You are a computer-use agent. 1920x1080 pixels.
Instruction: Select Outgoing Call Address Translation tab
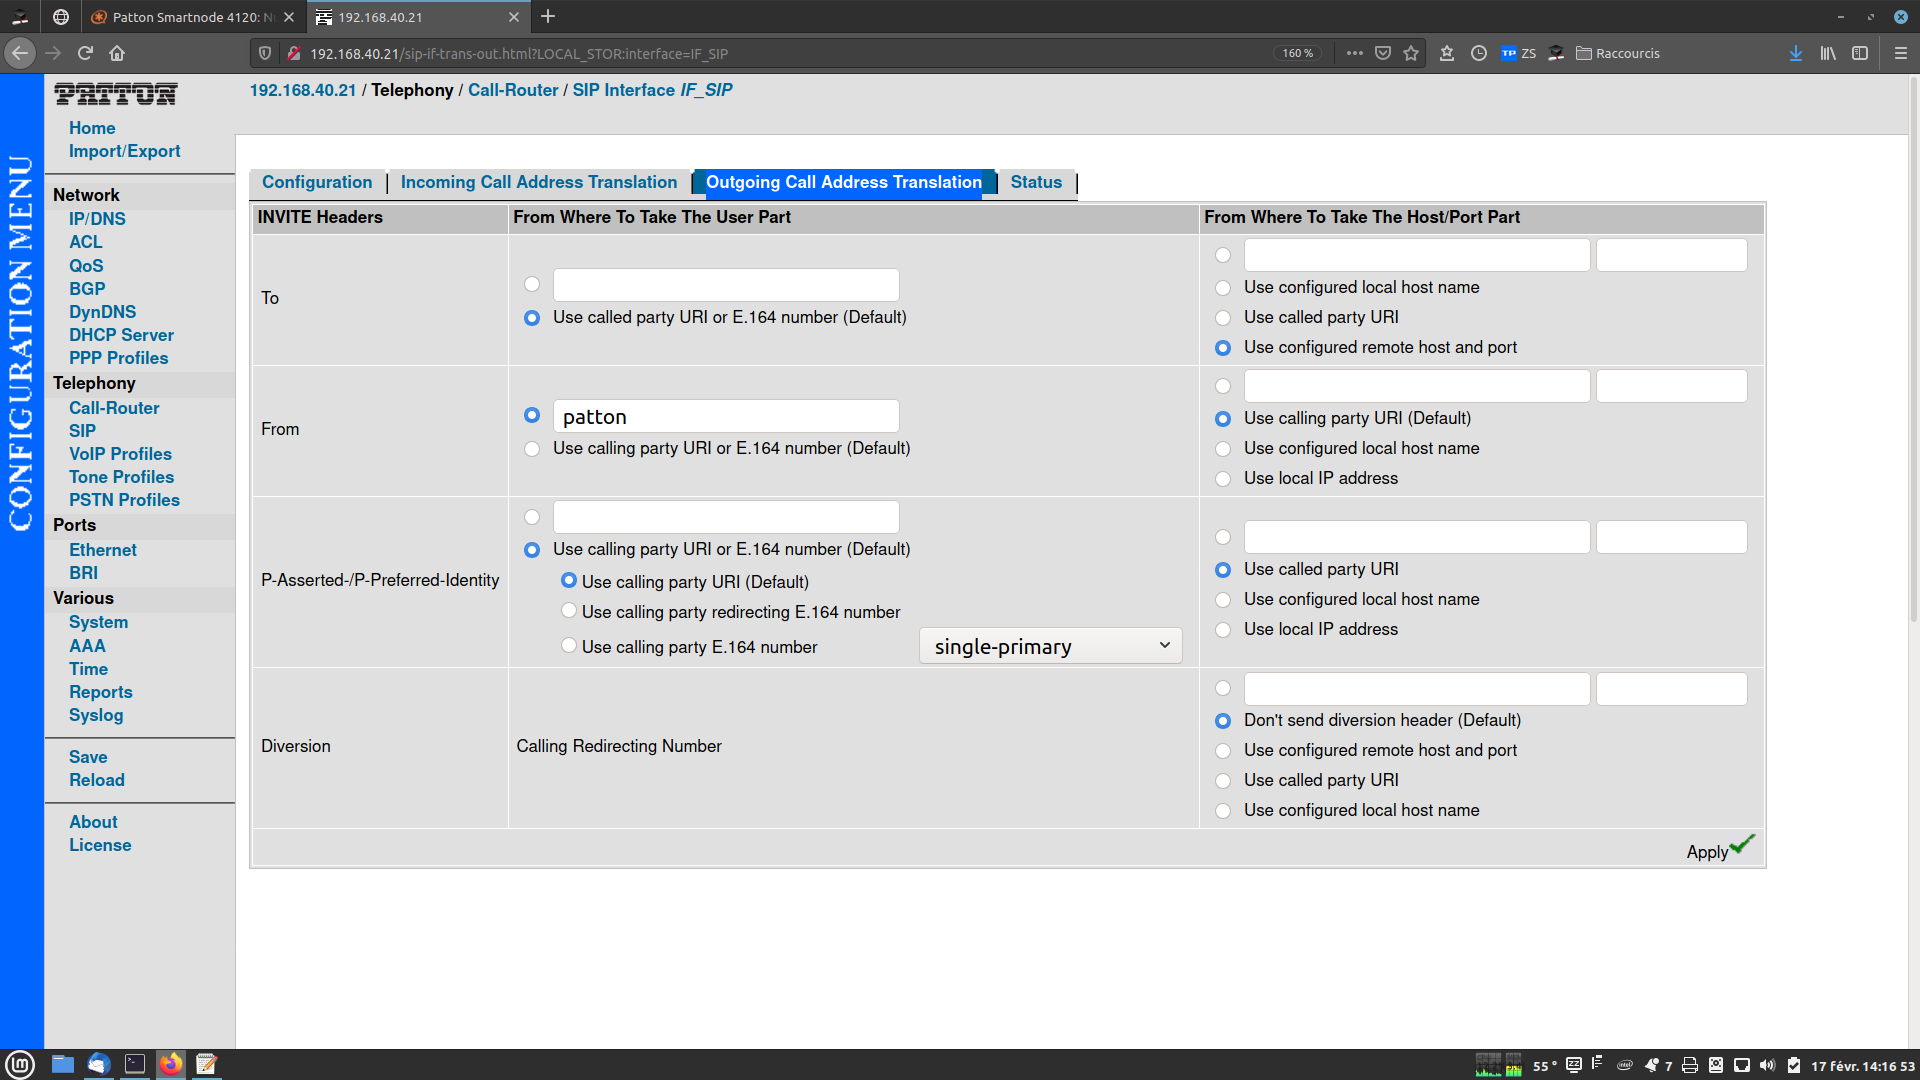coord(844,182)
